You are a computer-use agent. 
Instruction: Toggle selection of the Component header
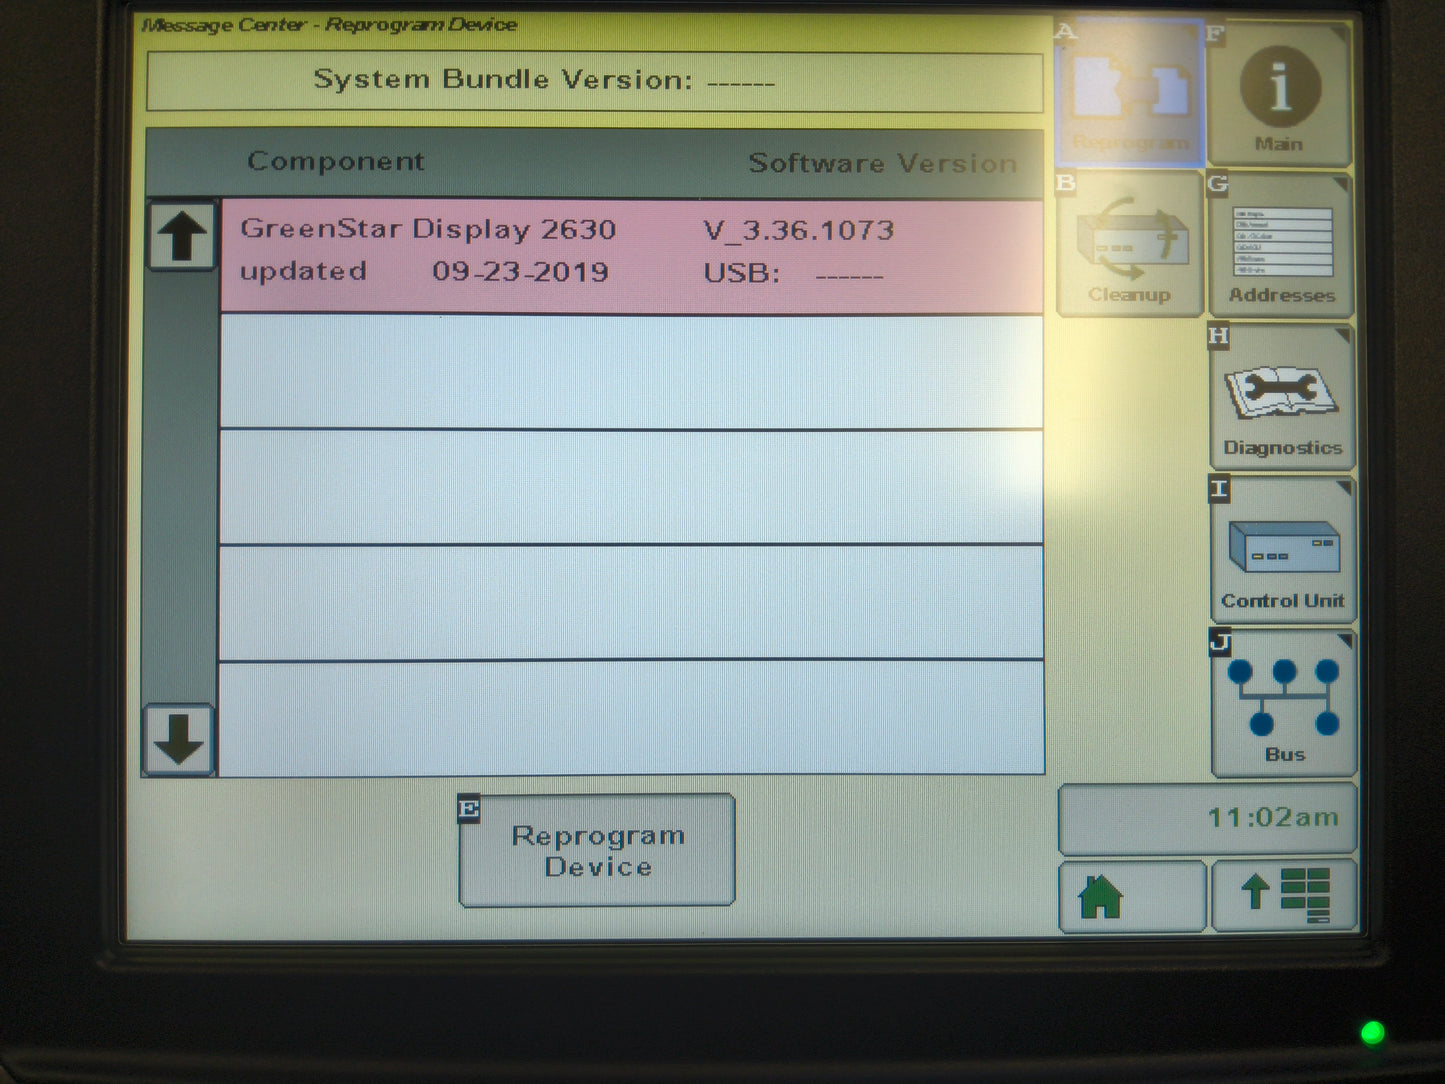(335, 162)
